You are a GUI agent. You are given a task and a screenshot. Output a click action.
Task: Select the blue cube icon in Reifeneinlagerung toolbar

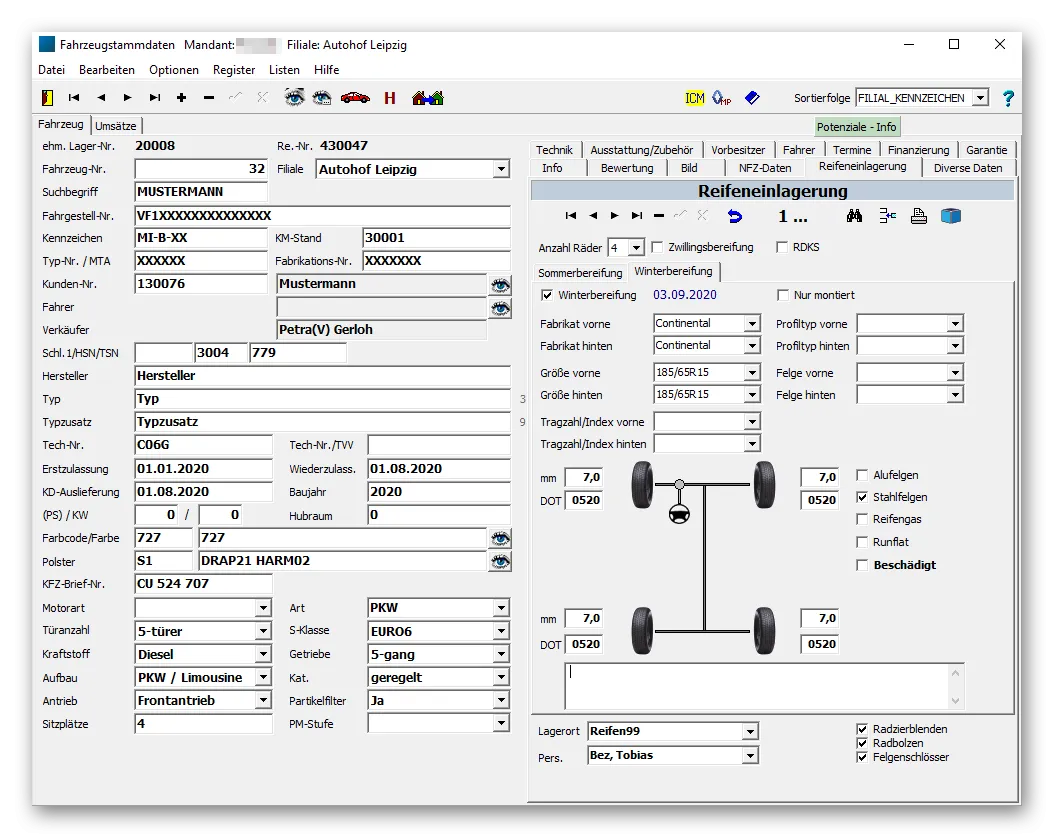(x=950, y=215)
